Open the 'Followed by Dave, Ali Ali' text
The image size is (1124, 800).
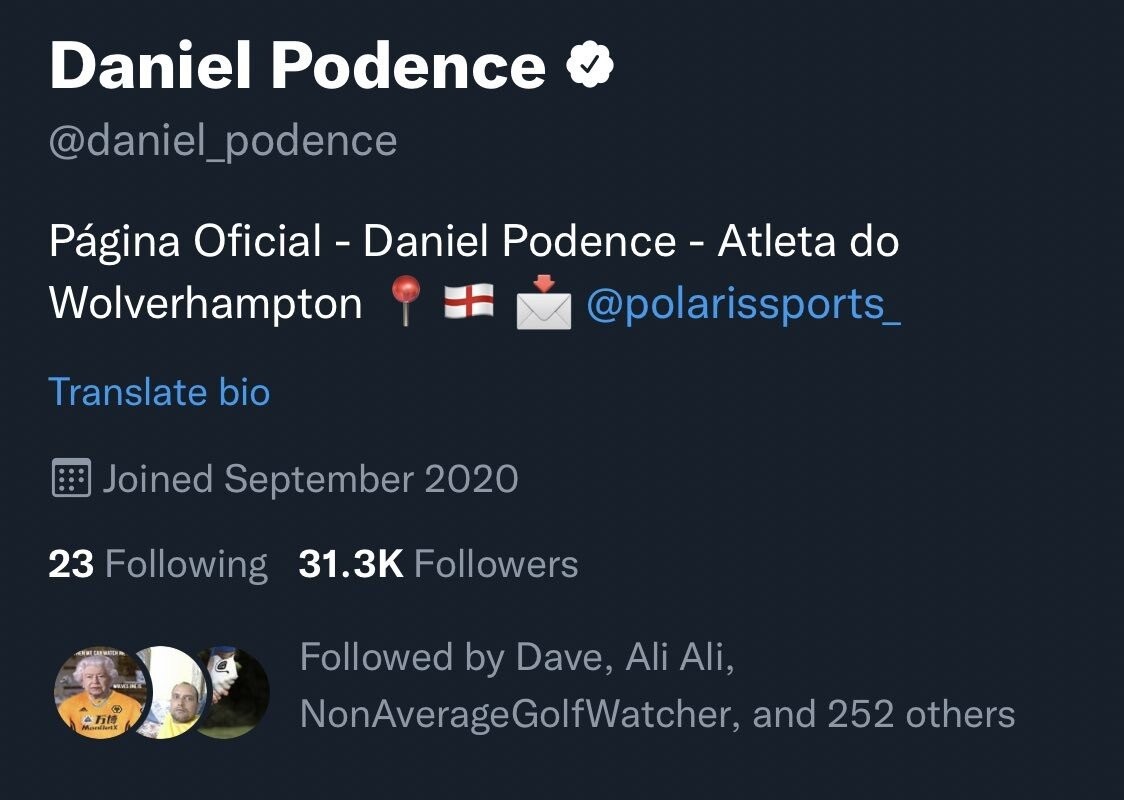[x=517, y=658]
